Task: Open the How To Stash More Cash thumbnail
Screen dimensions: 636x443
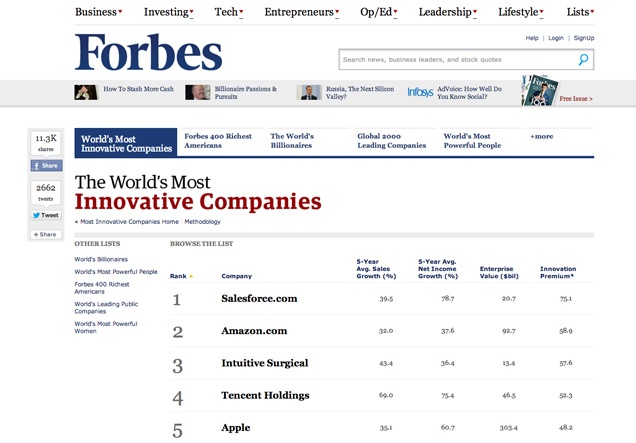Action: point(86,92)
